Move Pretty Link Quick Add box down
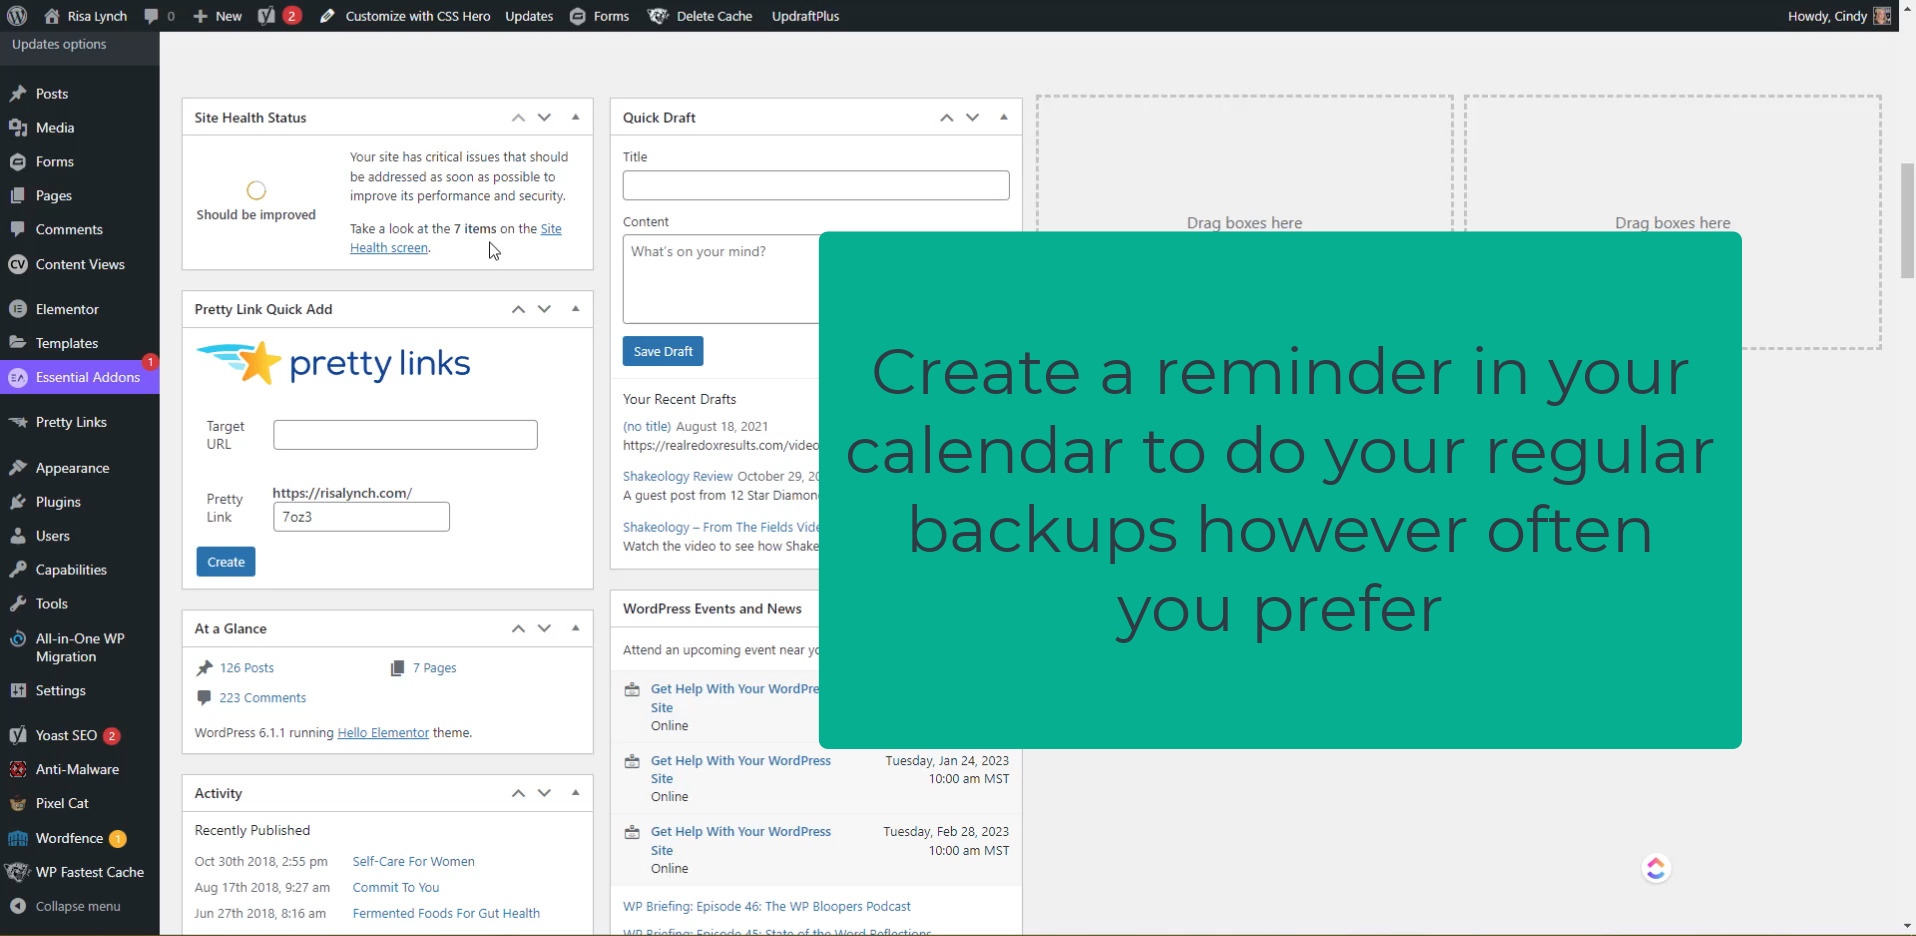Viewport: 1916px width, 936px height. pyautogui.click(x=544, y=309)
